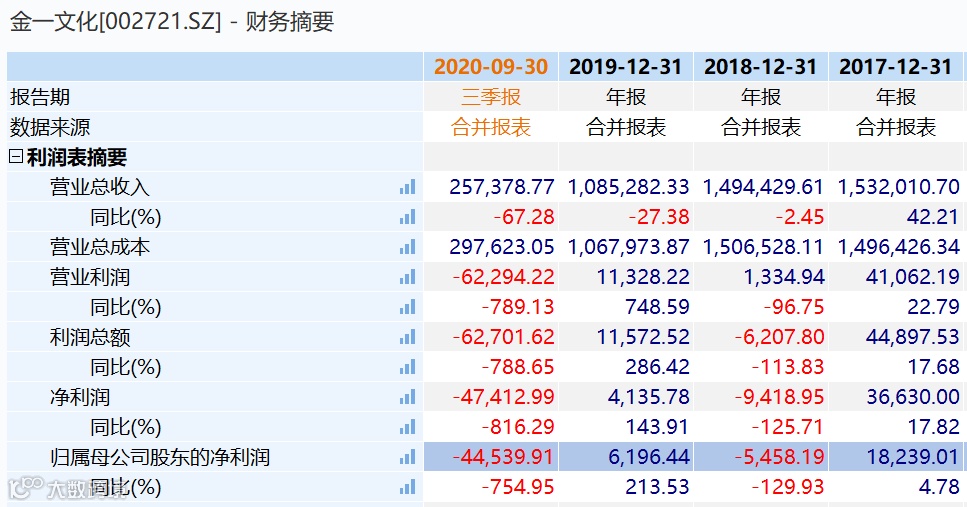Select the 营业总成本 row label
This screenshot has width=967, height=507.
(x=100, y=247)
